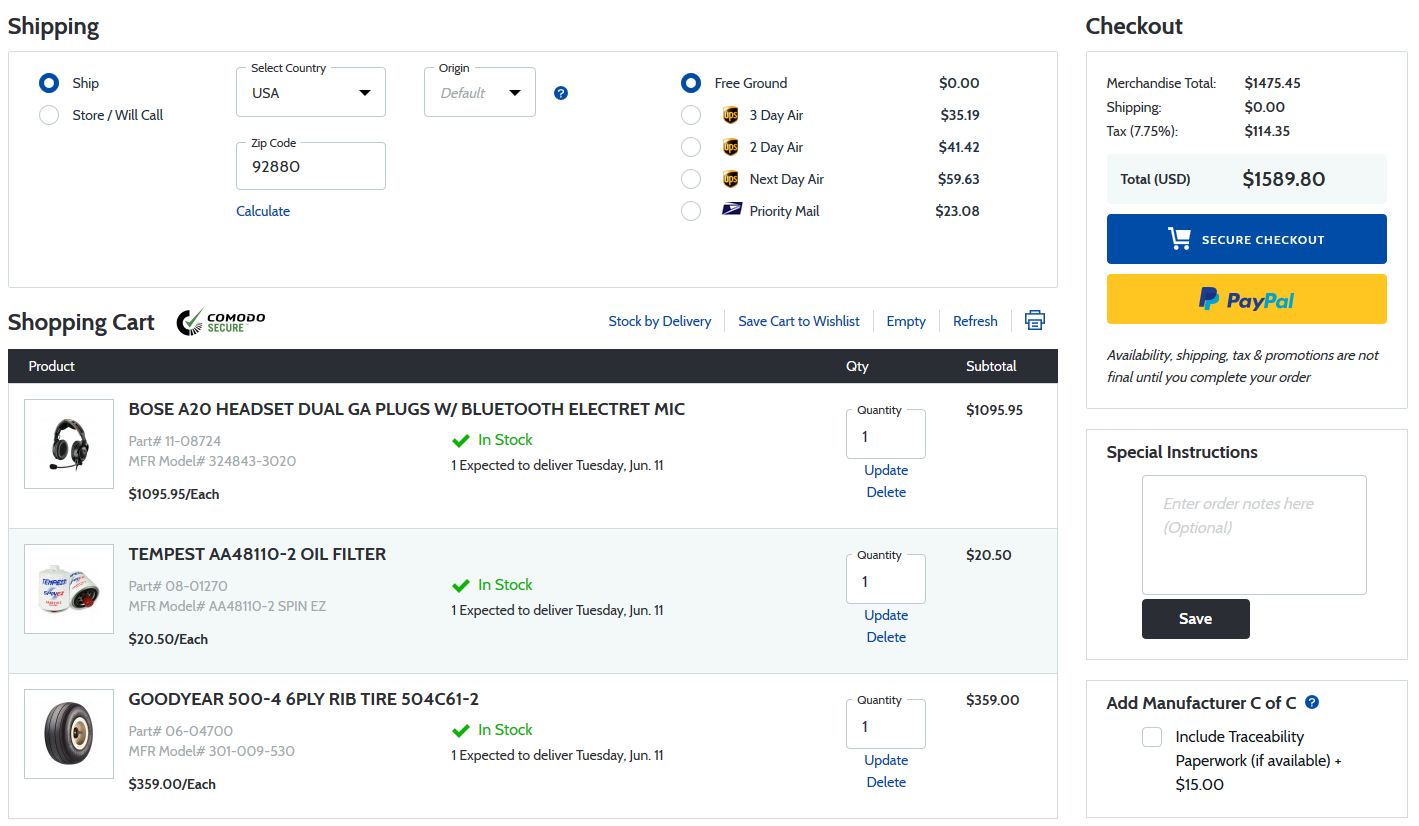Click Empty cart link

click(x=906, y=321)
